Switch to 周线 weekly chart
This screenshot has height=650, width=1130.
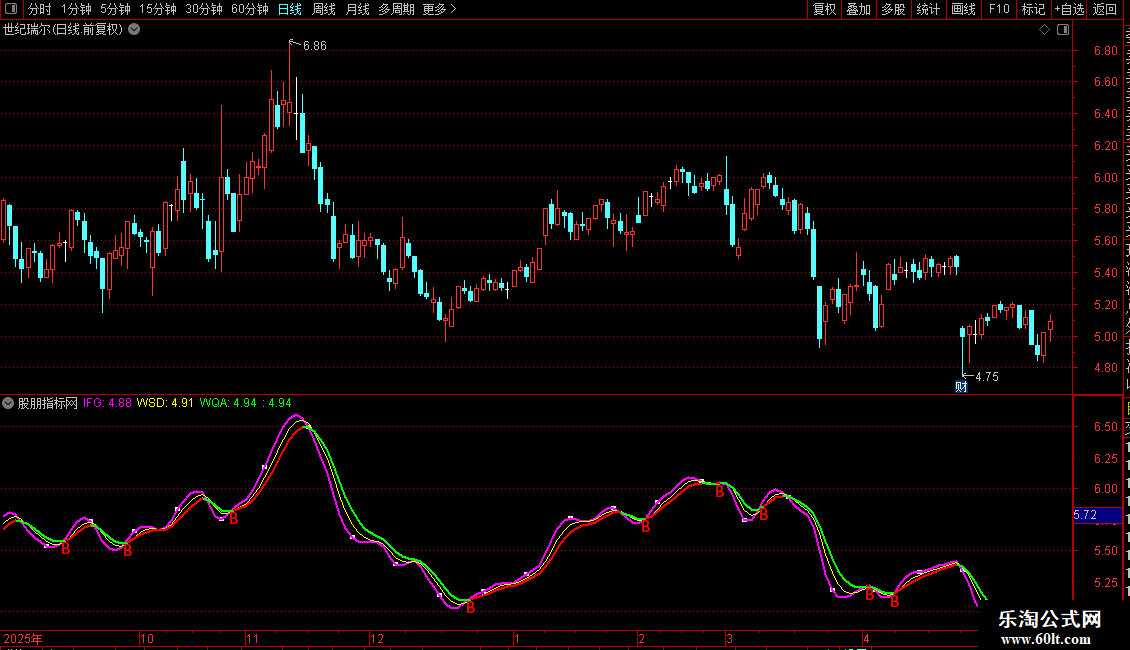[x=324, y=9]
